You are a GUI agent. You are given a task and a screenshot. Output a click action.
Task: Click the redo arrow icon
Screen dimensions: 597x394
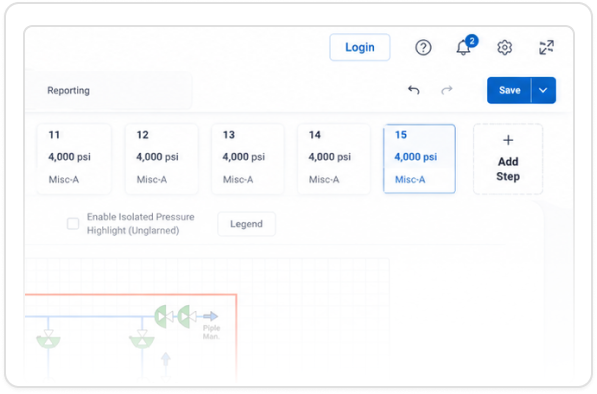(x=447, y=90)
